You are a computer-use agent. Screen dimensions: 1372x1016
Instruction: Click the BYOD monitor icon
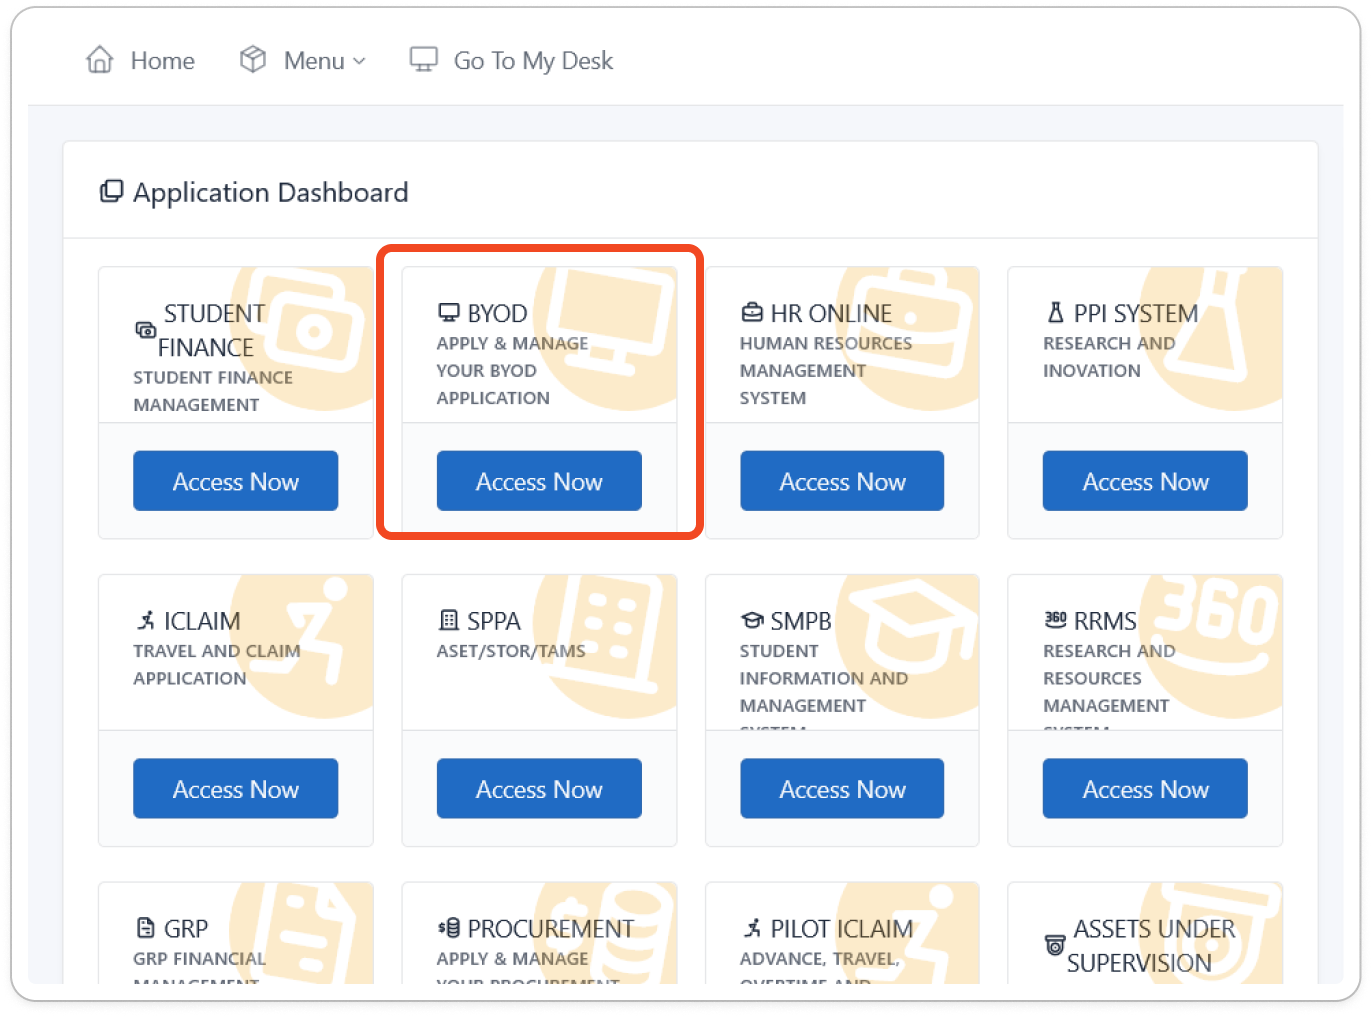pyautogui.click(x=449, y=313)
